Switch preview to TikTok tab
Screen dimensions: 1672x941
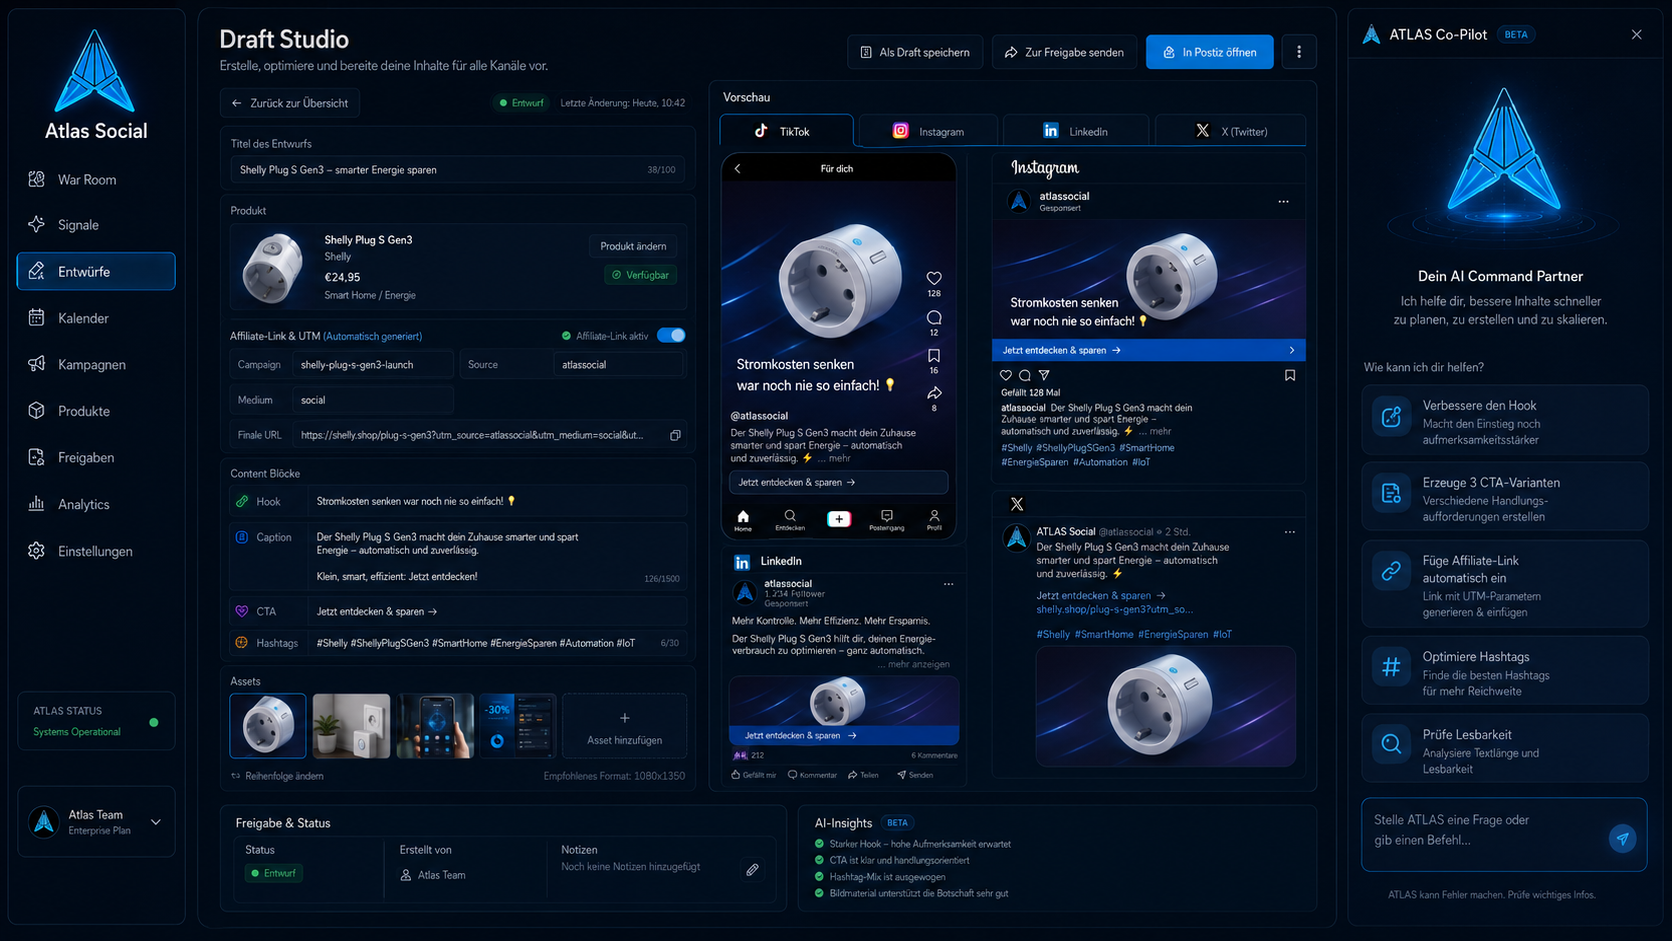[x=786, y=131]
